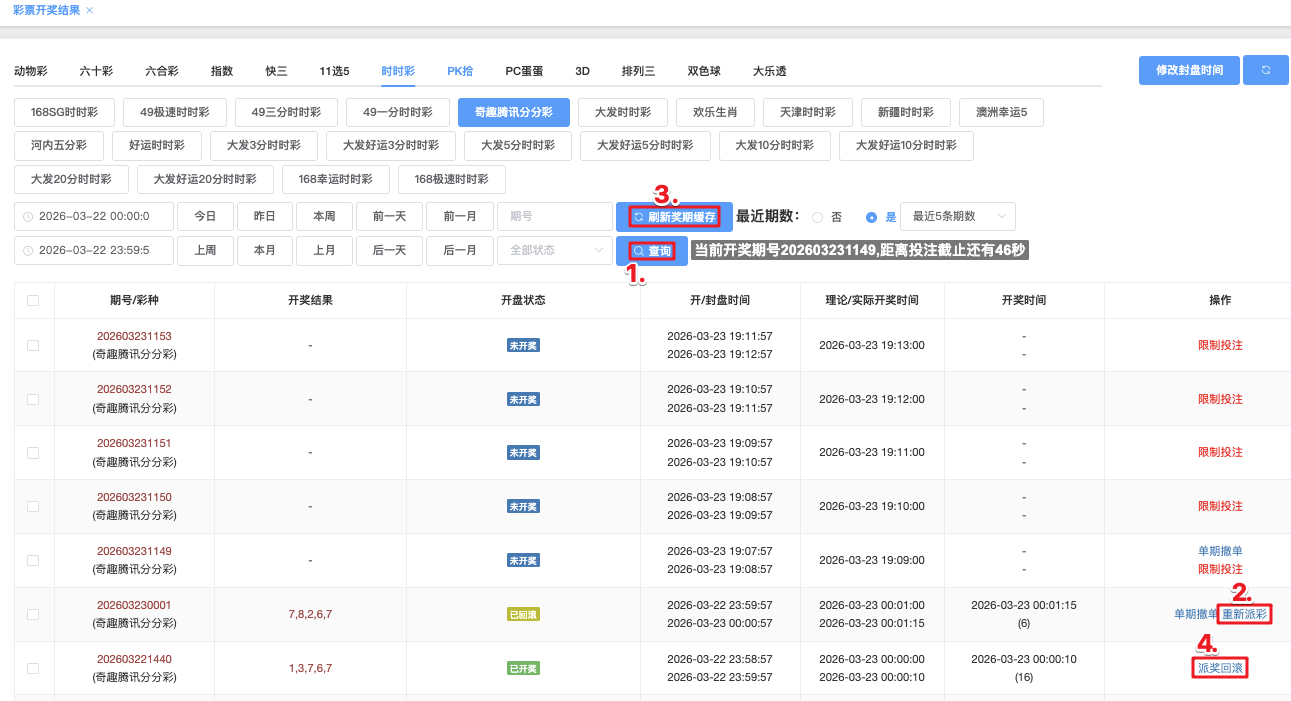This screenshot has width=1291, height=701.
Task: Click the 期号 input field
Action: pos(554,217)
